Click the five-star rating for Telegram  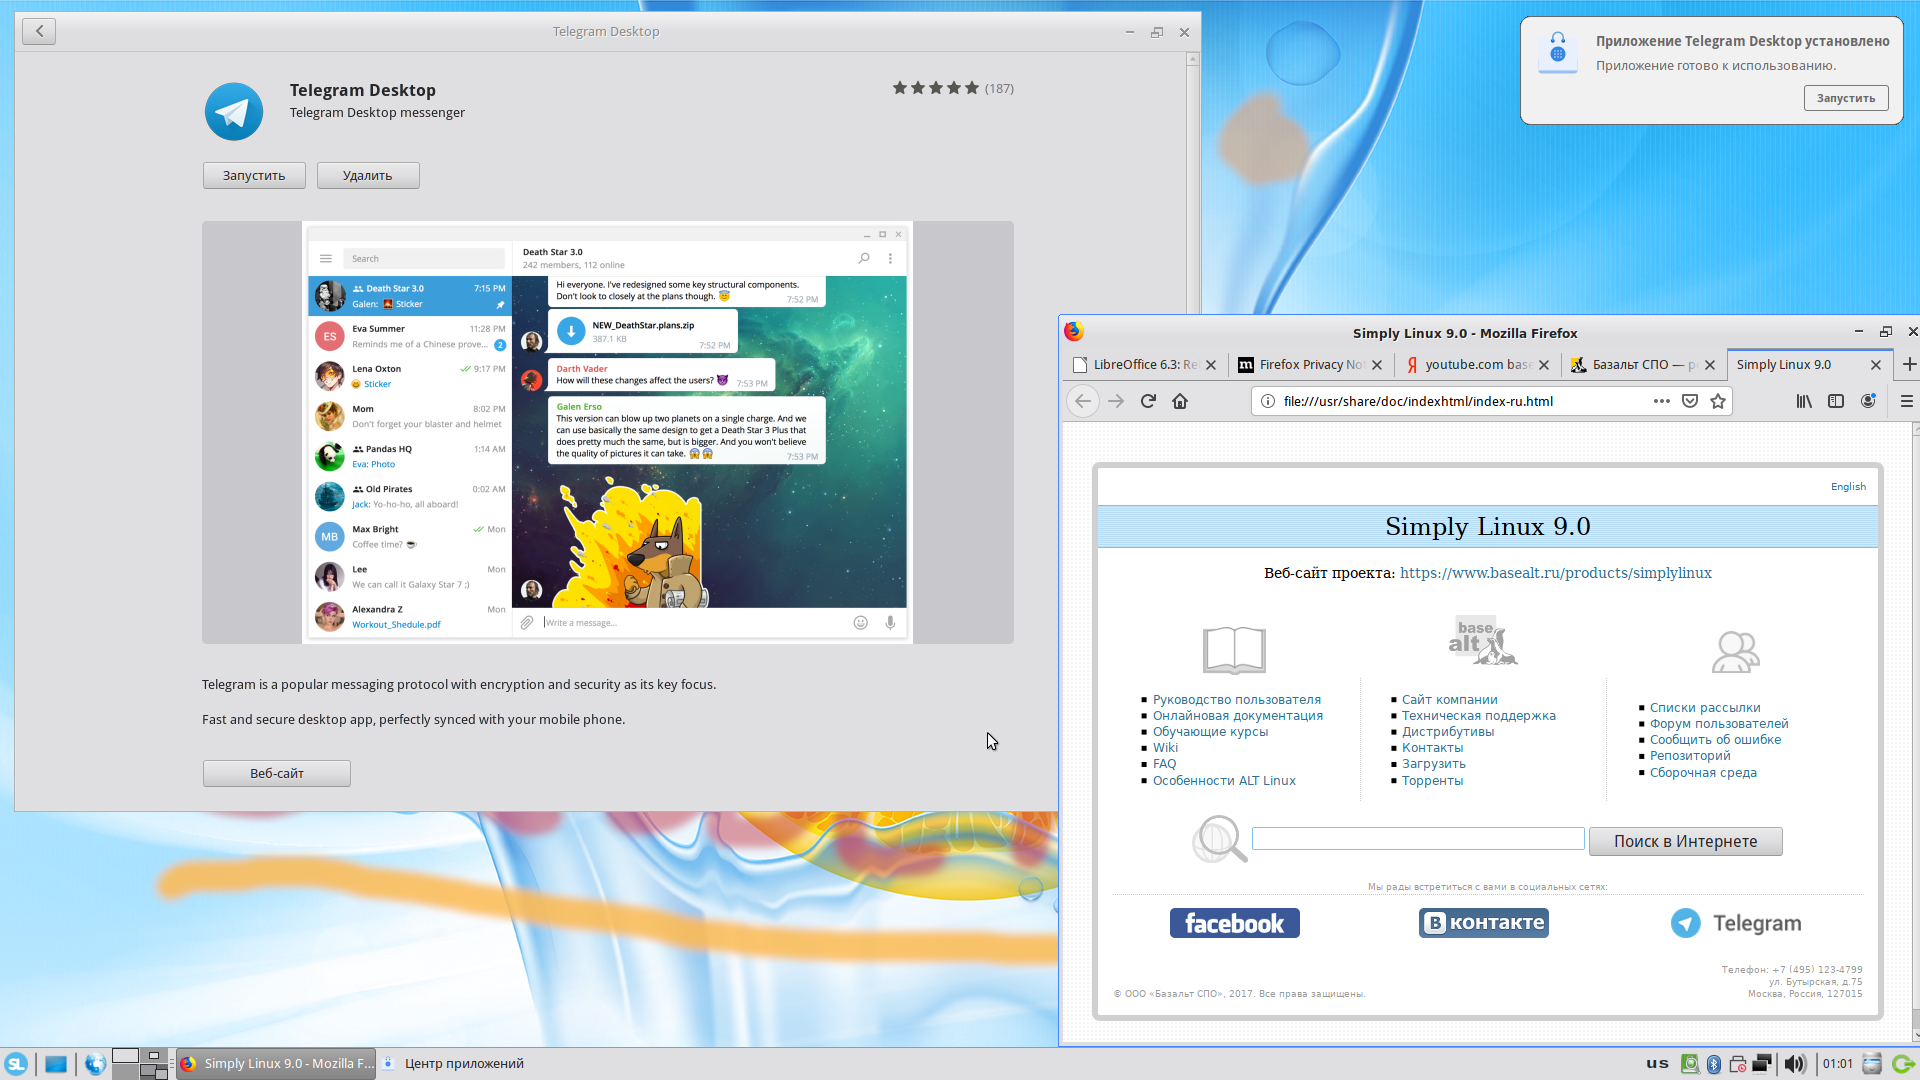point(935,88)
